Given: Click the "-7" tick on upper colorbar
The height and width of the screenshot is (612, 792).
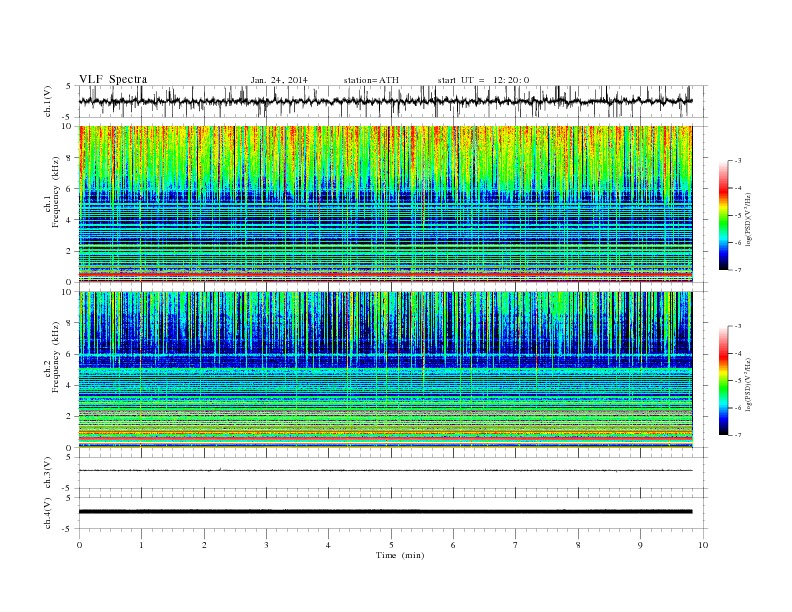Looking at the screenshot, I should pos(738,270).
